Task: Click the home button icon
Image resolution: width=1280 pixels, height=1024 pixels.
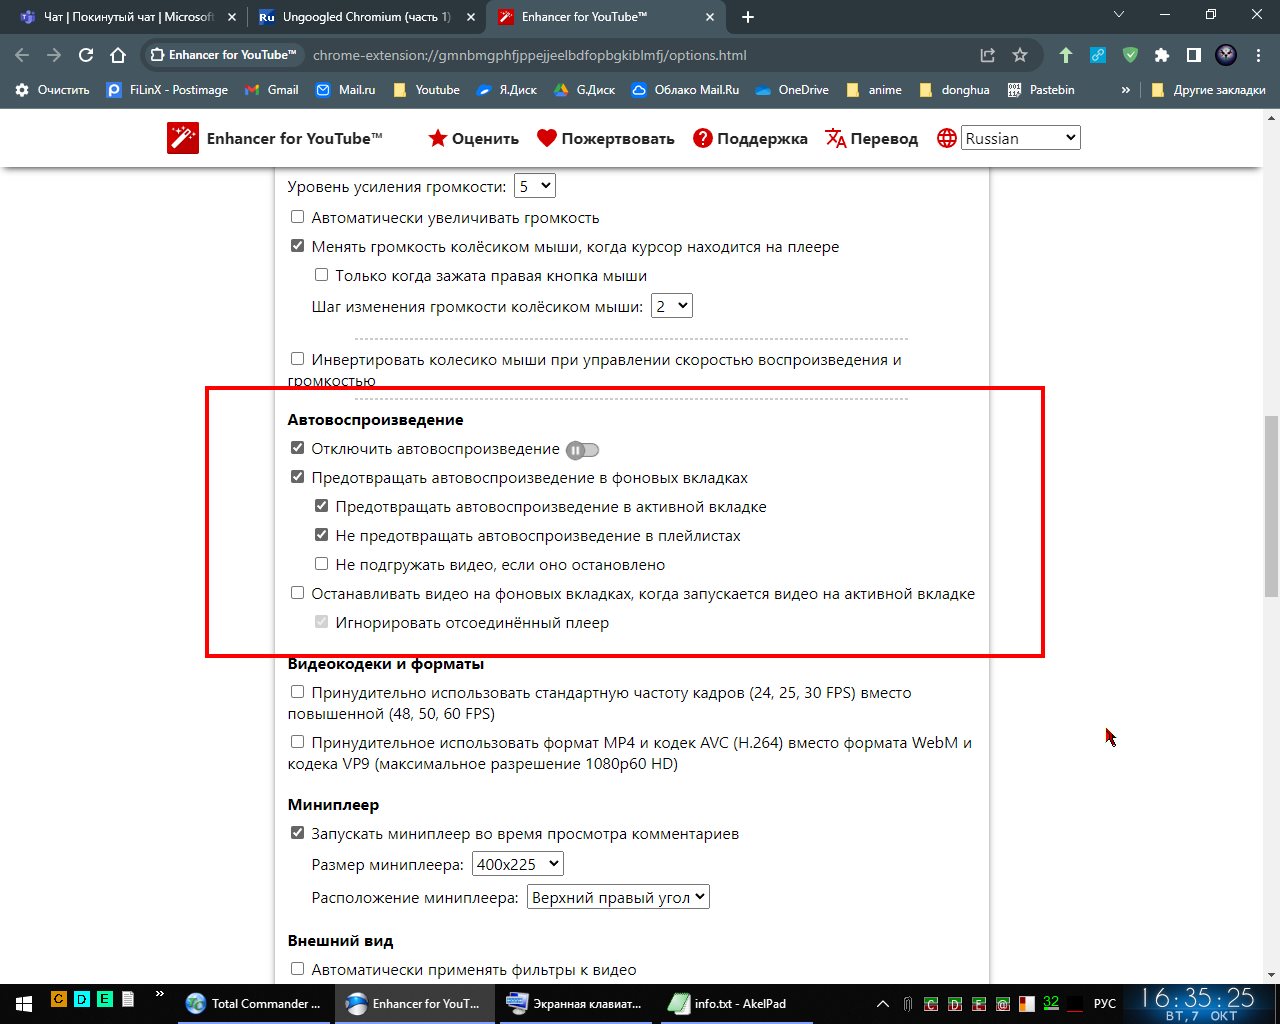Action: [118, 55]
